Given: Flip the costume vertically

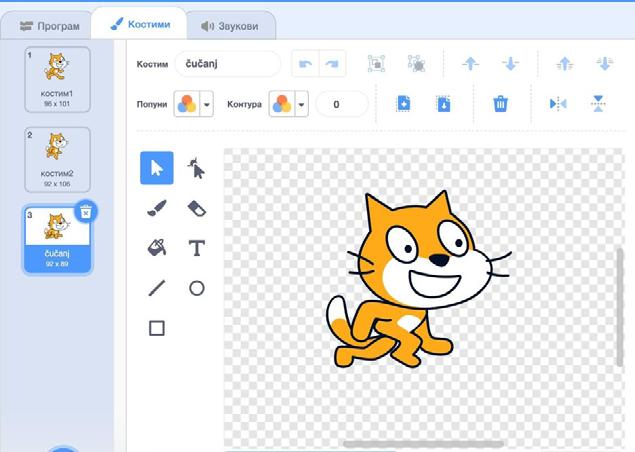Looking at the screenshot, I should click(598, 104).
